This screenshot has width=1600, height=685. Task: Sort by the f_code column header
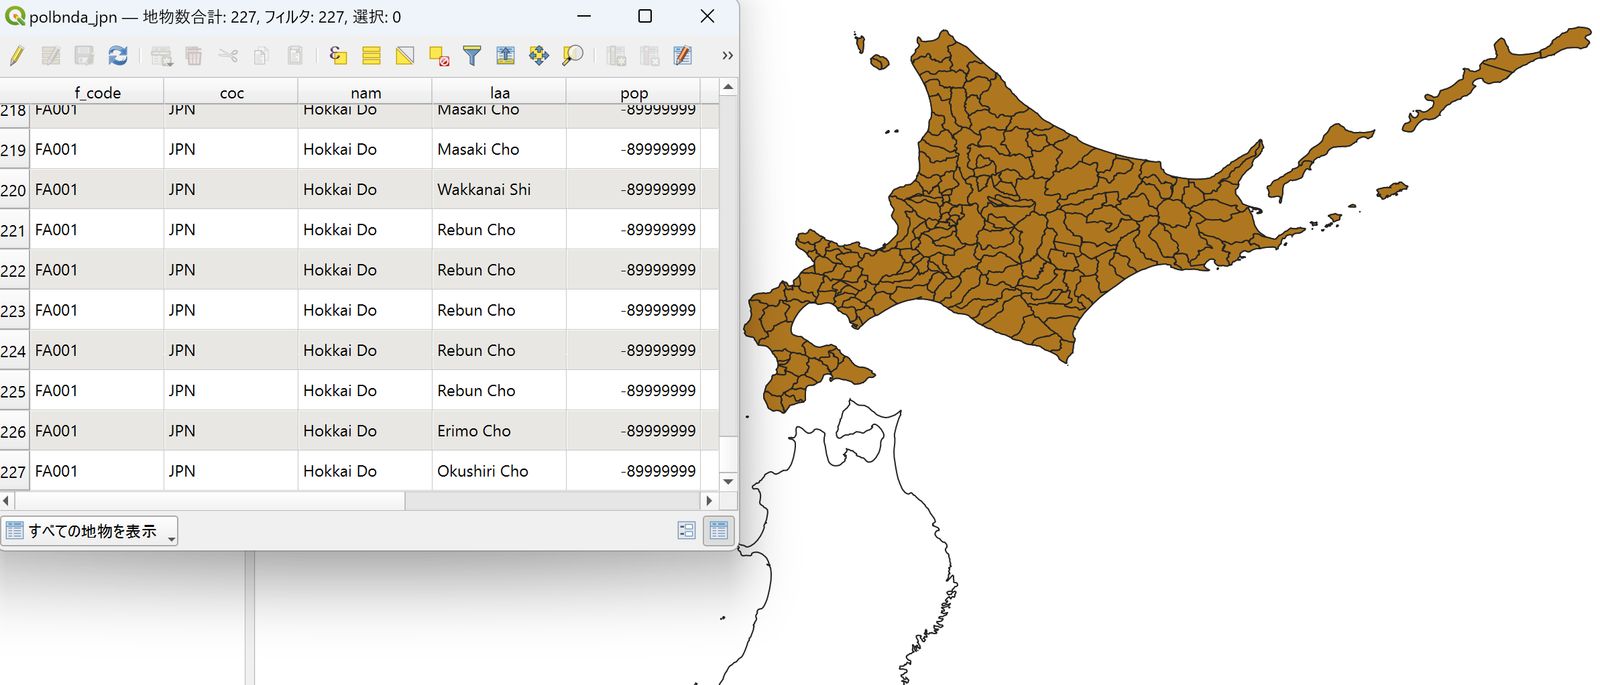pos(97,92)
